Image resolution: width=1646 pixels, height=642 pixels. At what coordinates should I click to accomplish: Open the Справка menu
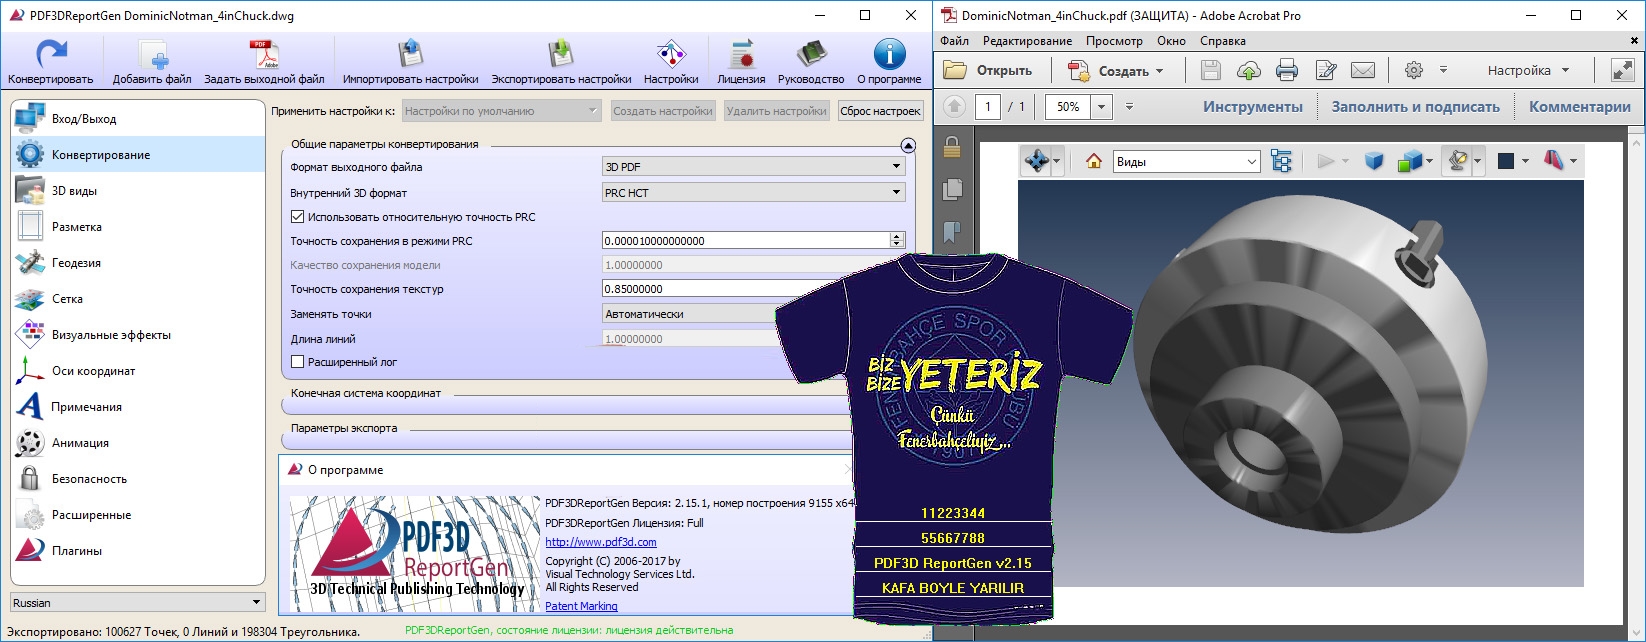click(x=1222, y=41)
